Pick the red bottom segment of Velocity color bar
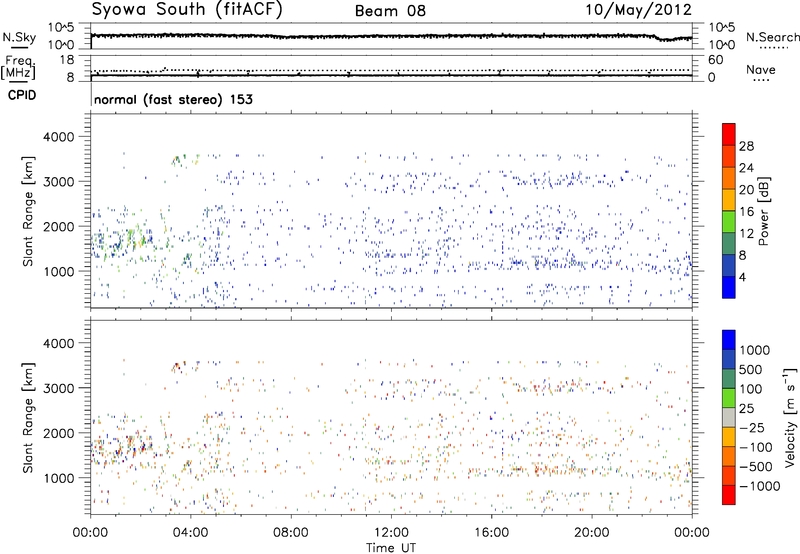This screenshot has height=554, width=800. (x=729, y=495)
